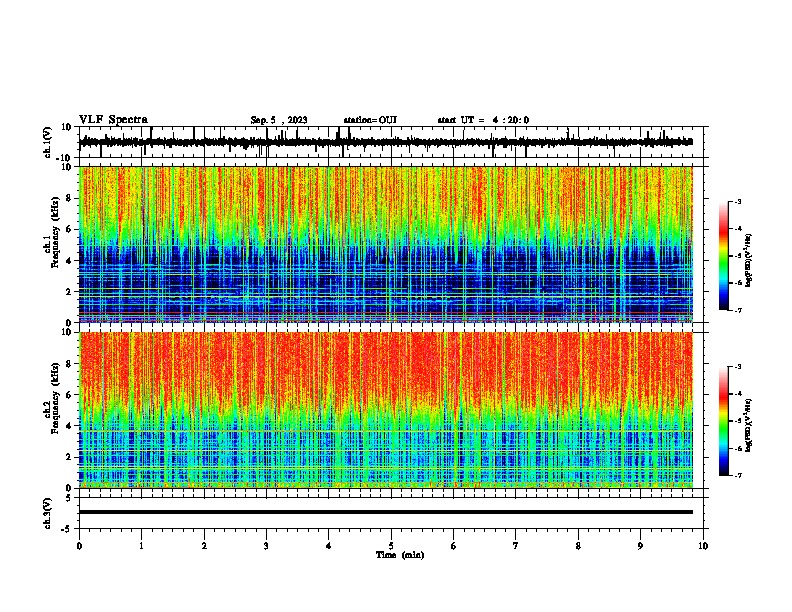Screen dimensions: 792x612
Task: Click time axis tick label "10" at the bottom
Action: tap(703, 546)
